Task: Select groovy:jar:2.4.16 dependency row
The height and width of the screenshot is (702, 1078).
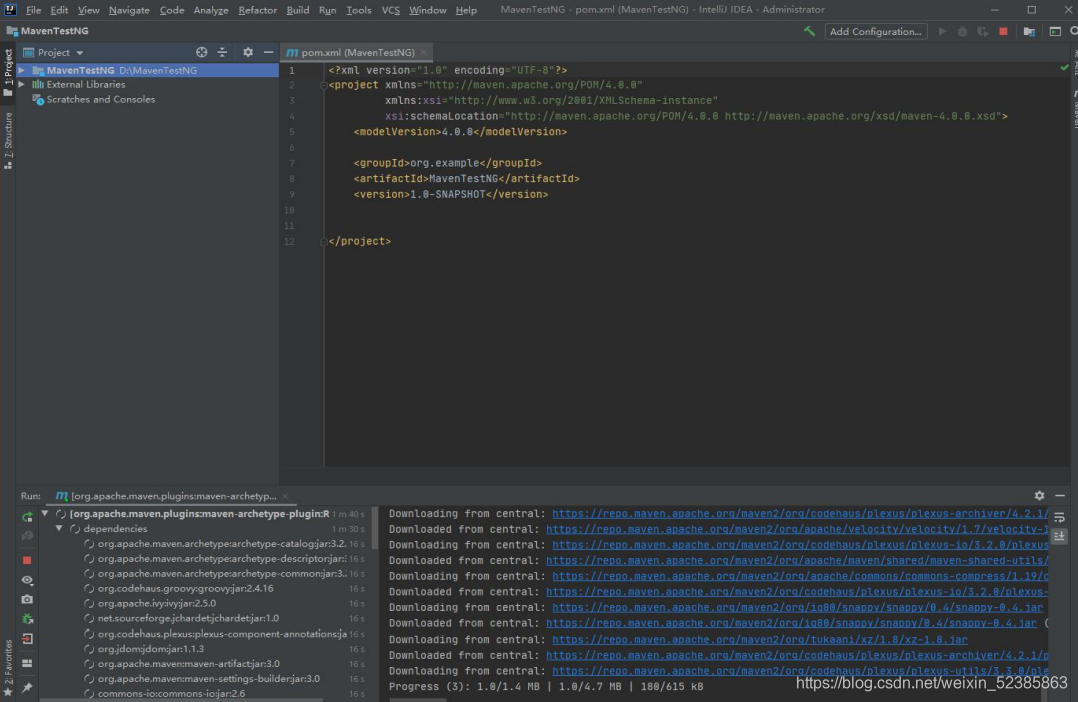Action: tap(186, 589)
